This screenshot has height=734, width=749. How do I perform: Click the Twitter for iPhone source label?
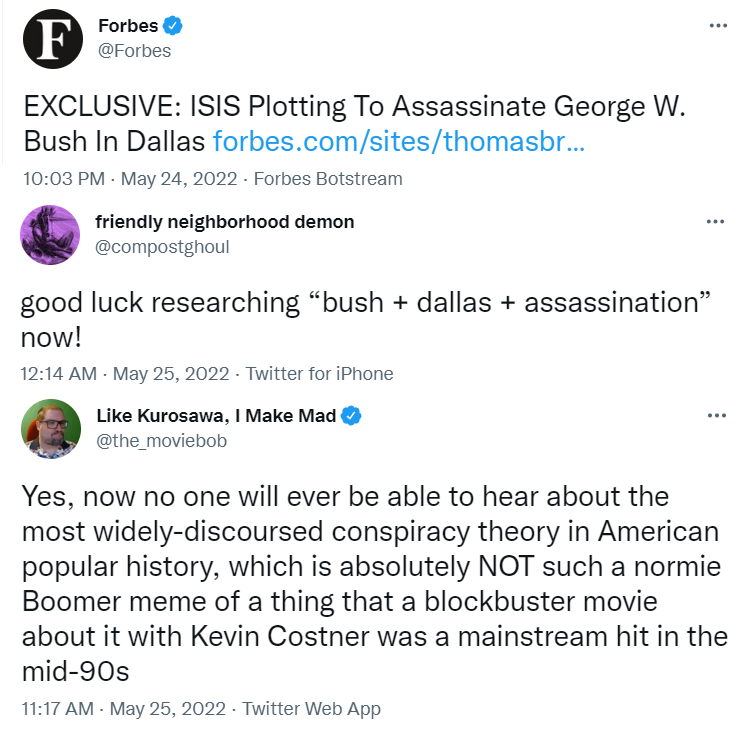(x=320, y=373)
